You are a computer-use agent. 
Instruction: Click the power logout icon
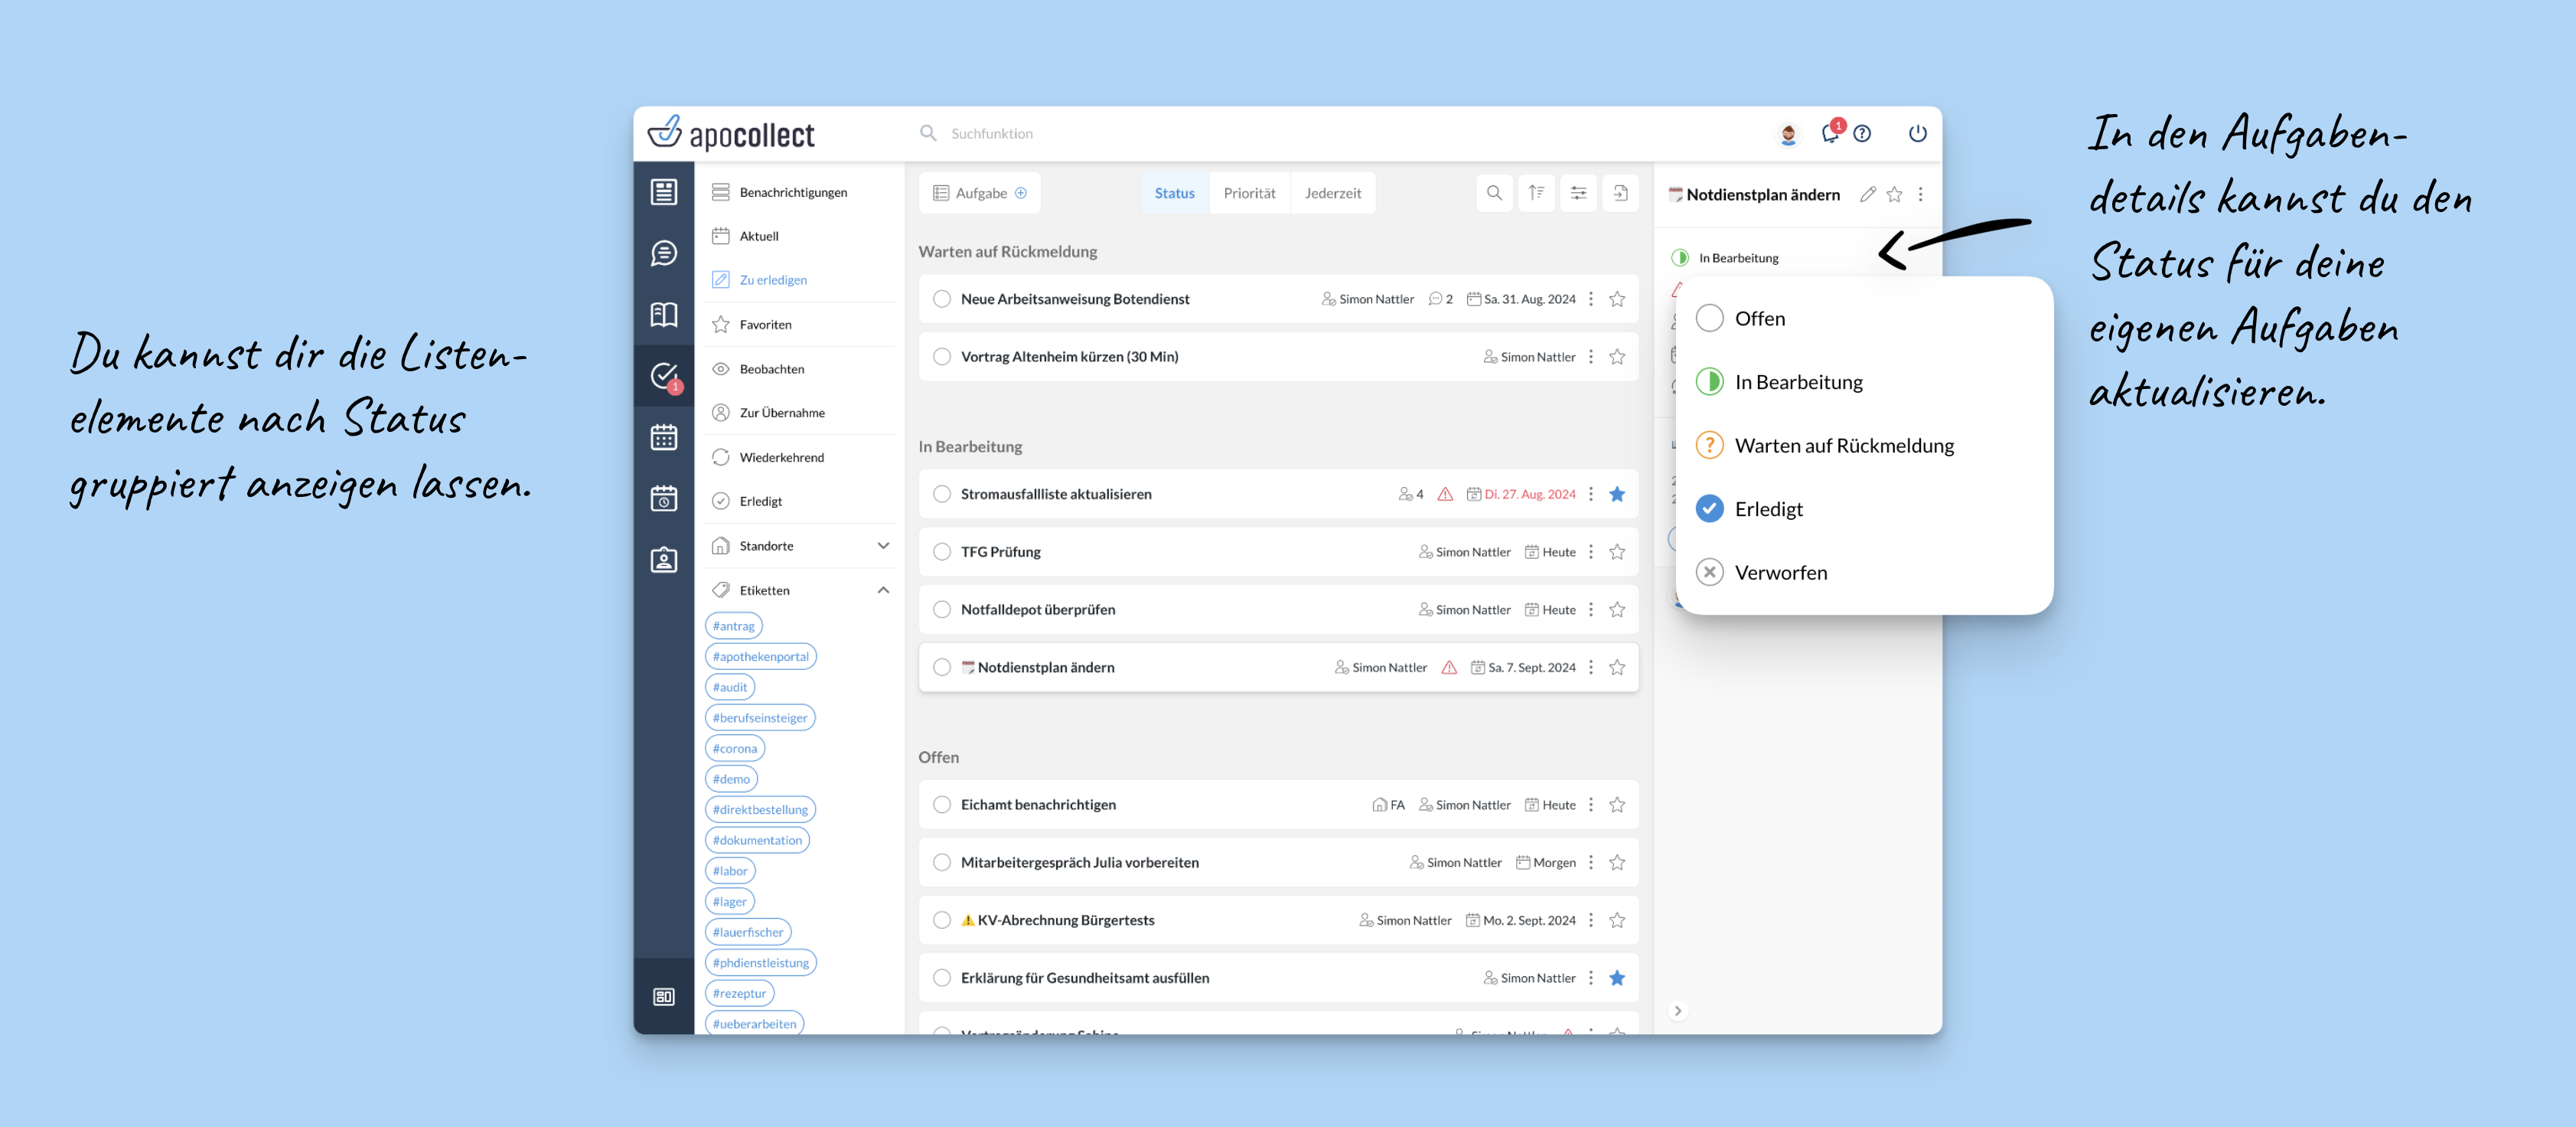pos(1917,133)
